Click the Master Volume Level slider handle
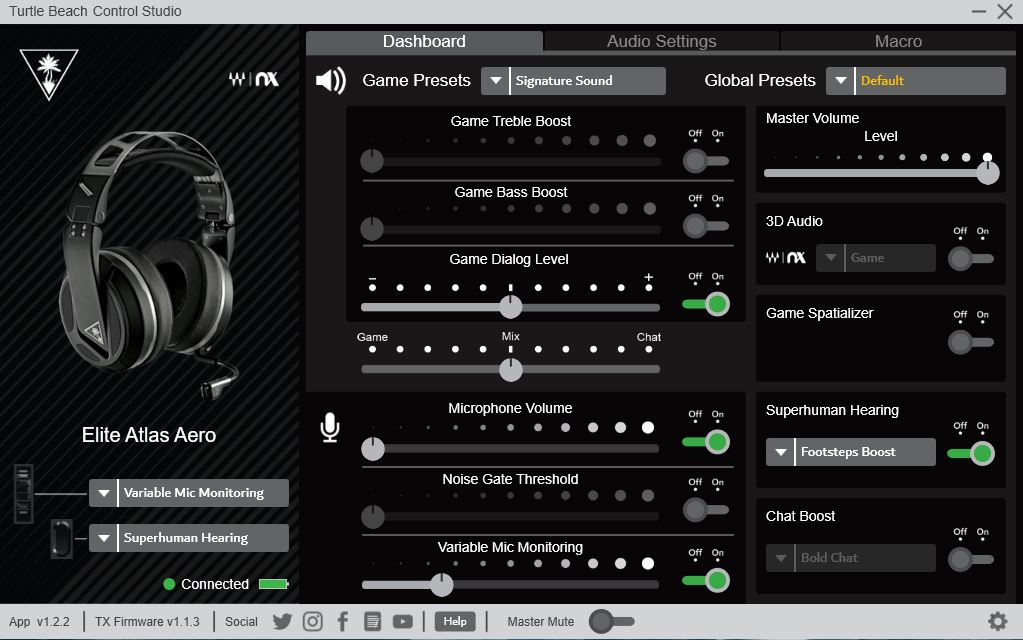 coord(987,173)
